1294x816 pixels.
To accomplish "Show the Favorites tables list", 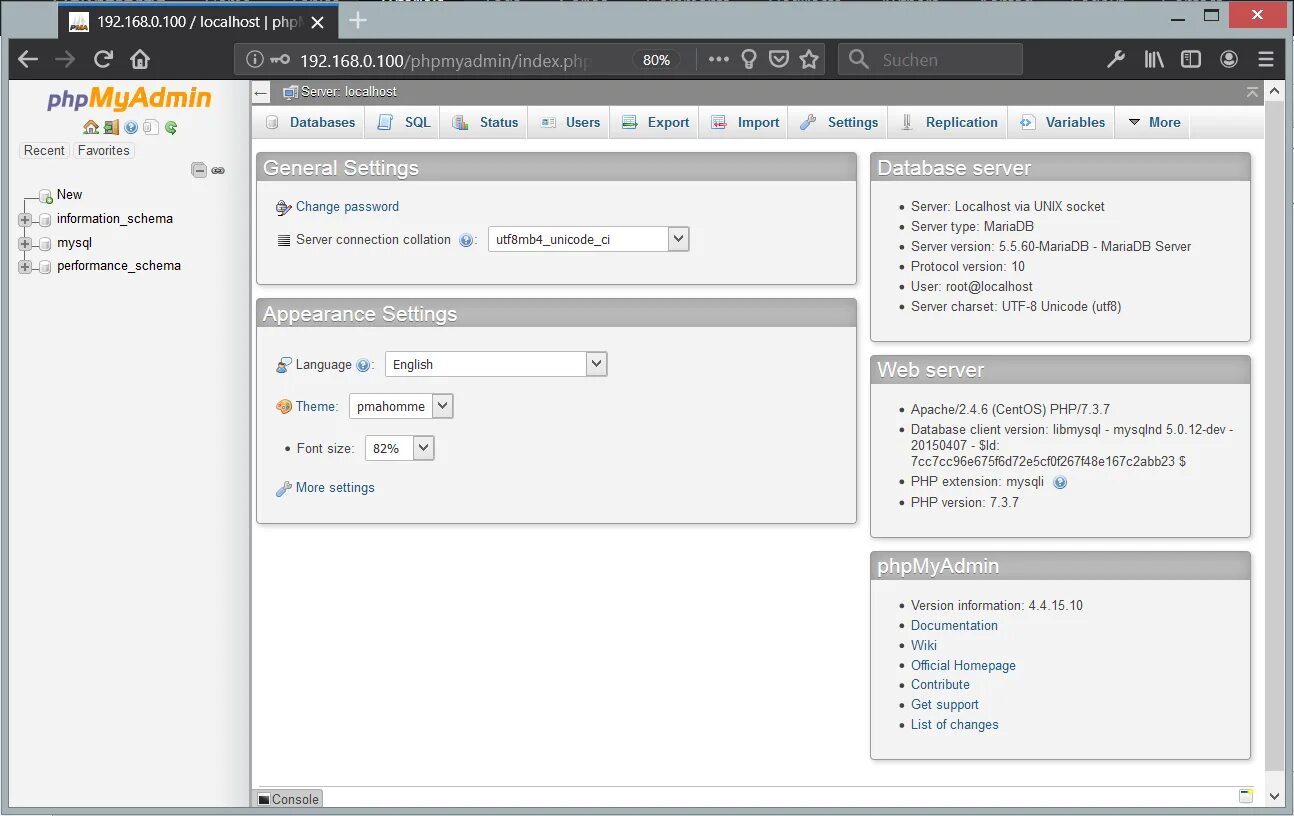I will (x=104, y=151).
